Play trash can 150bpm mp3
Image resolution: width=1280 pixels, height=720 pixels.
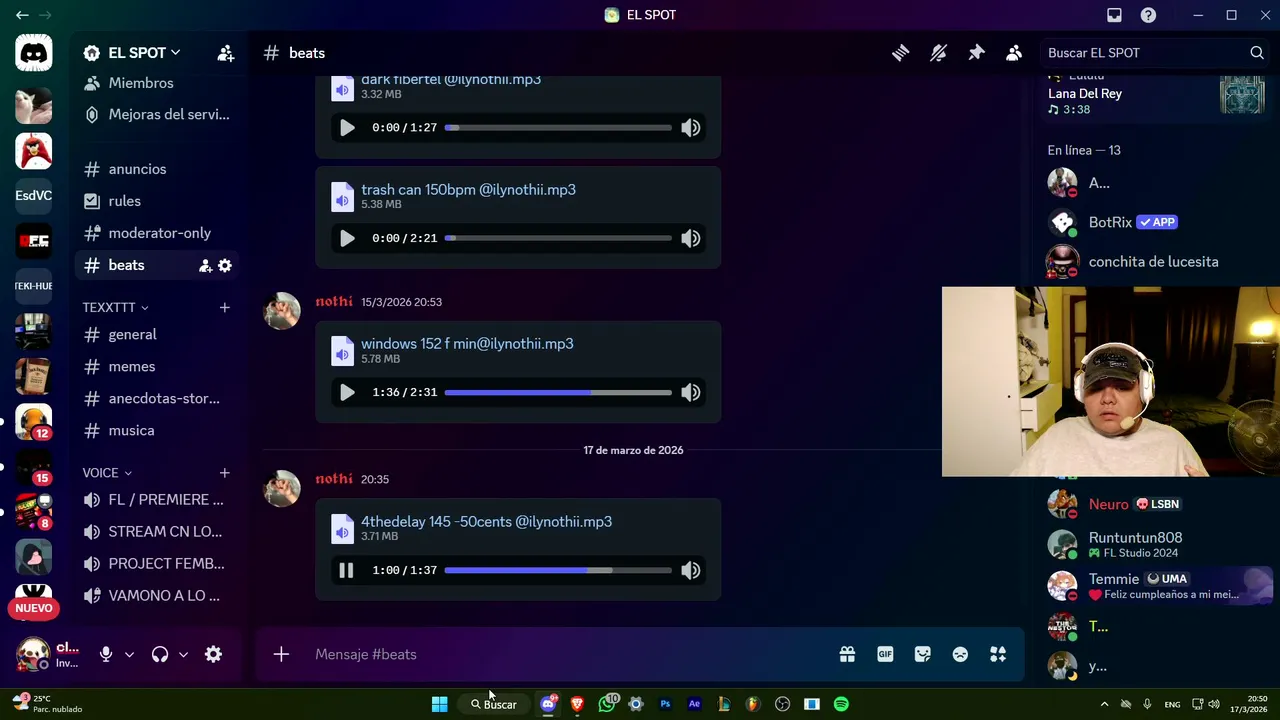click(347, 238)
